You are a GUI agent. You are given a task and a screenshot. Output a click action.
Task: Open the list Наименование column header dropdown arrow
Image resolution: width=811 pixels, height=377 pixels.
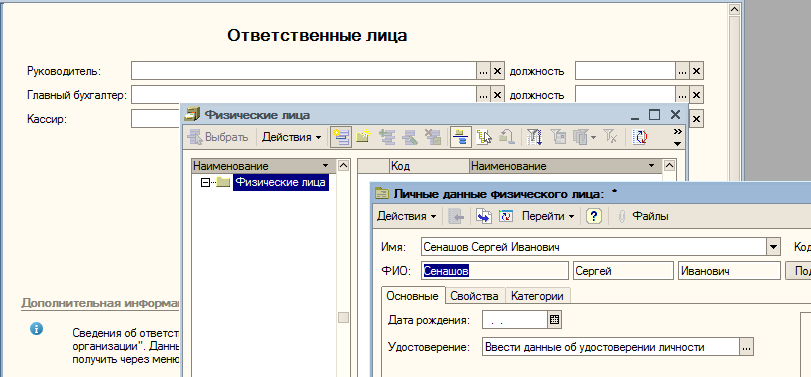click(651, 166)
